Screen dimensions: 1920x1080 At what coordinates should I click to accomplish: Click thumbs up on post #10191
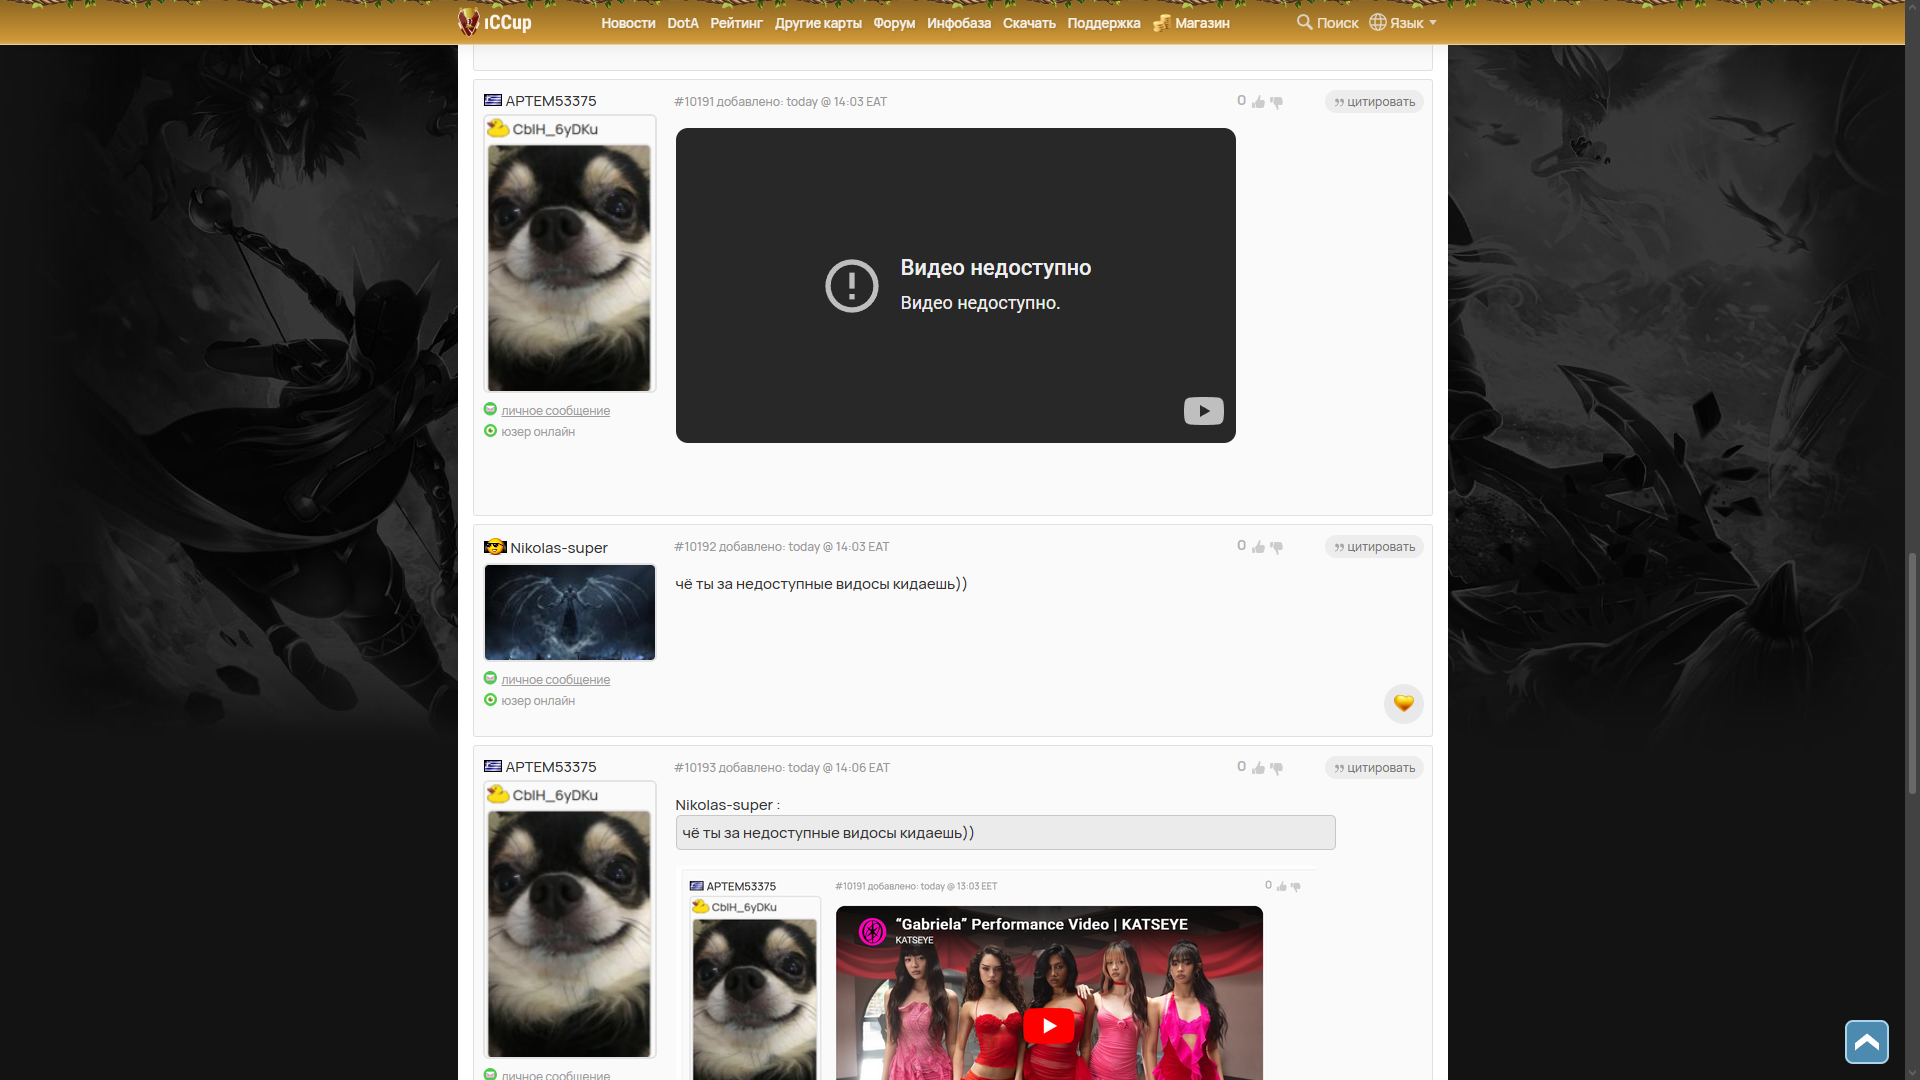click(x=1258, y=102)
